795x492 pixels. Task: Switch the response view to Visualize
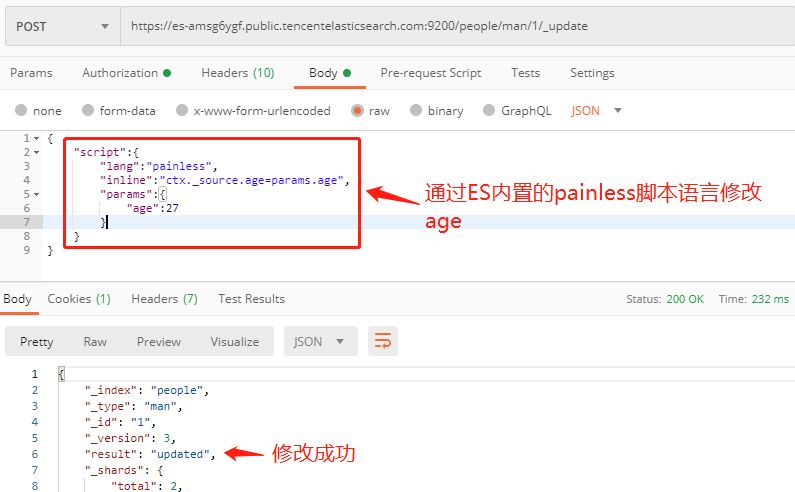235,342
